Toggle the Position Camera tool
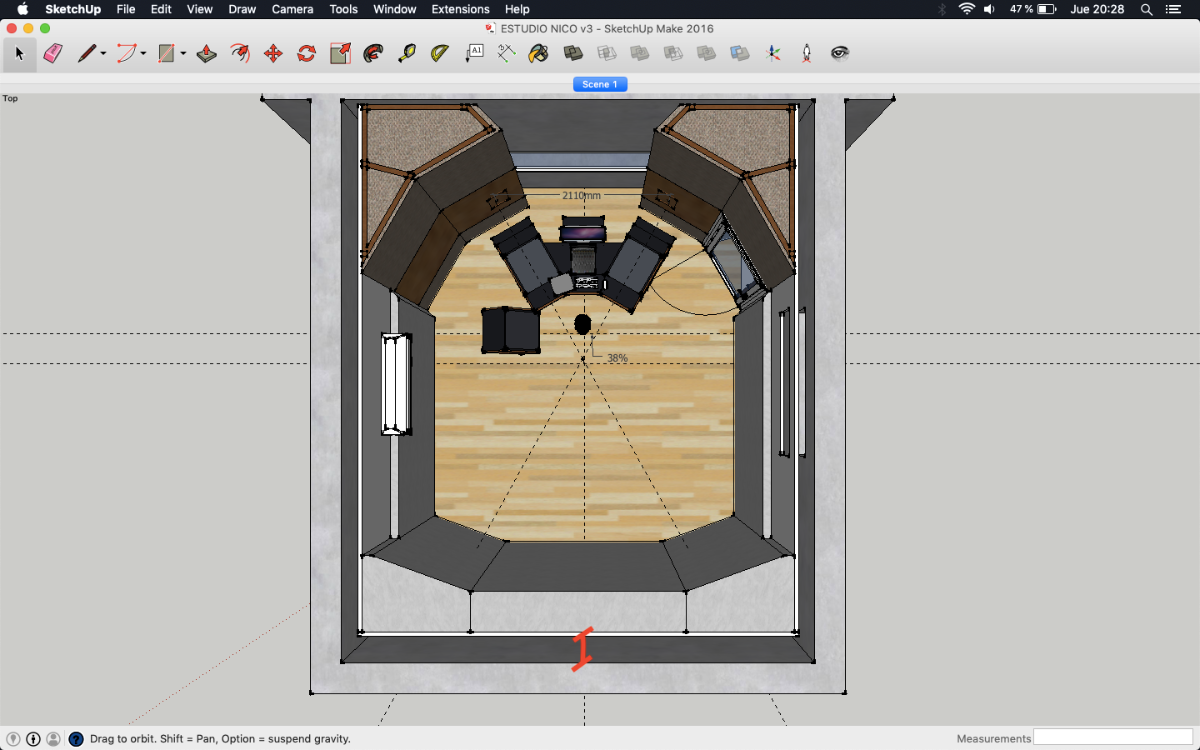Screen dimensions: 1200x750 pyautogui.click(x=807, y=53)
